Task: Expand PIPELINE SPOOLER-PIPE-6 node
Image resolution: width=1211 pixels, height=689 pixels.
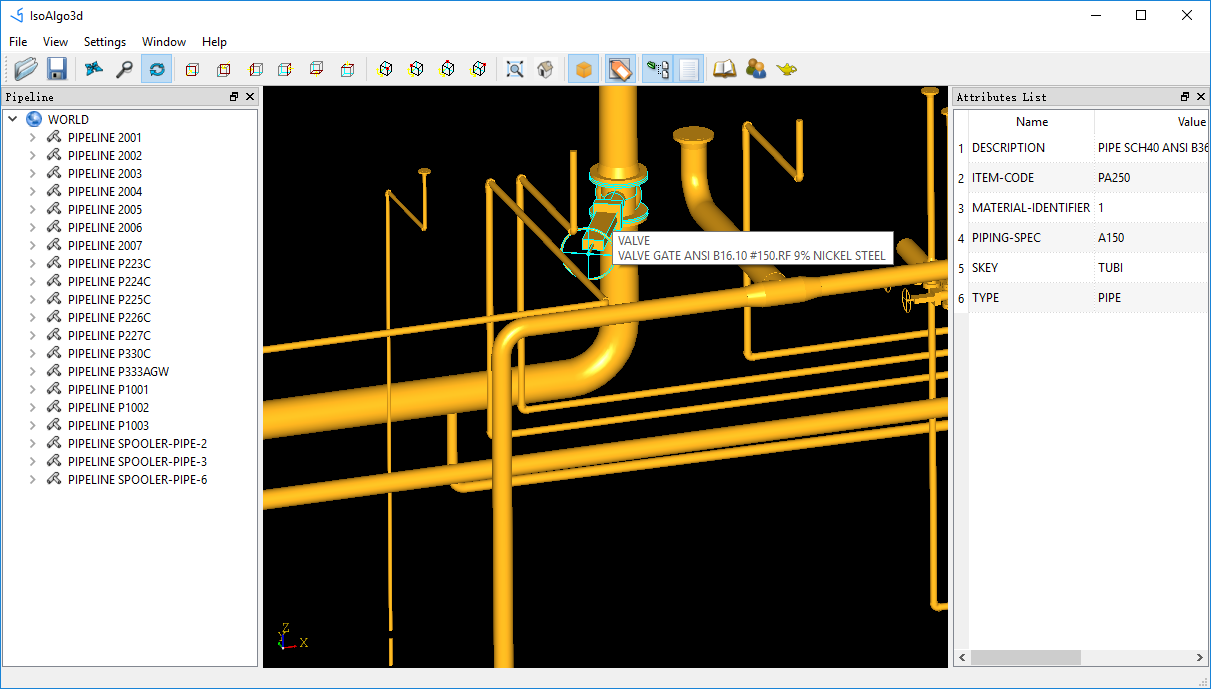Action: tap(33, 480)
